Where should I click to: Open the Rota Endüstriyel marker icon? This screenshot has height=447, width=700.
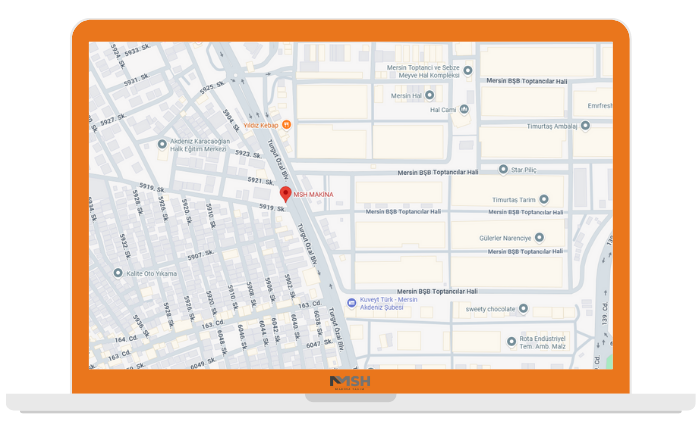[x=512, y=340]
